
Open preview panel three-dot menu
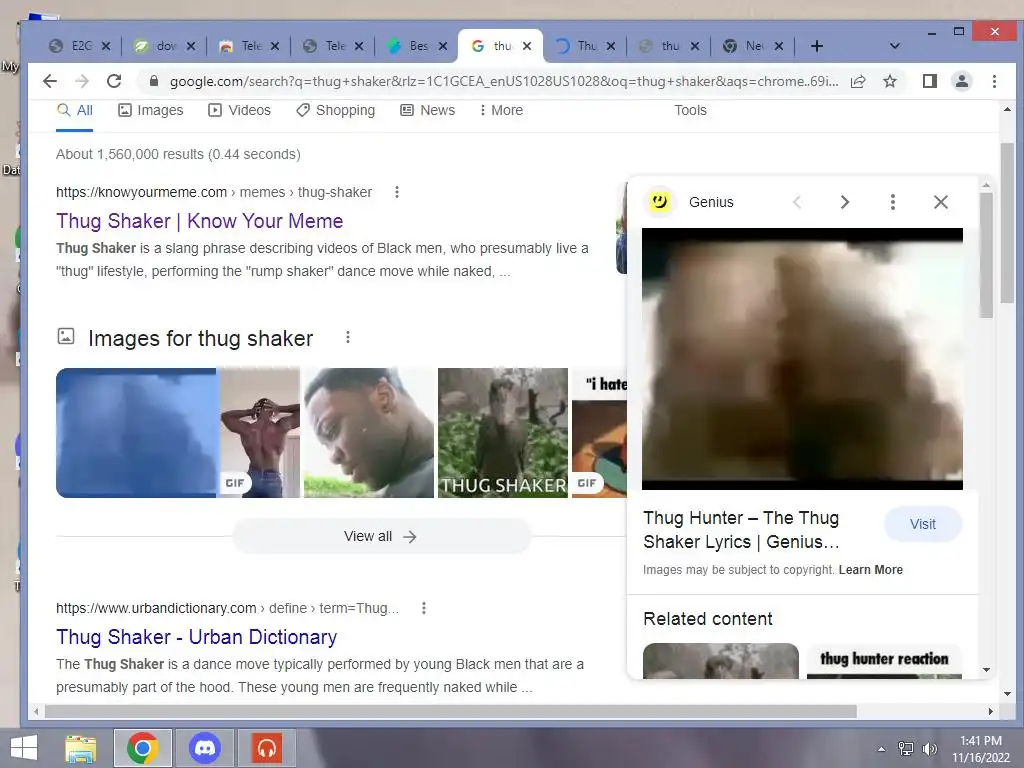point(893,202)
